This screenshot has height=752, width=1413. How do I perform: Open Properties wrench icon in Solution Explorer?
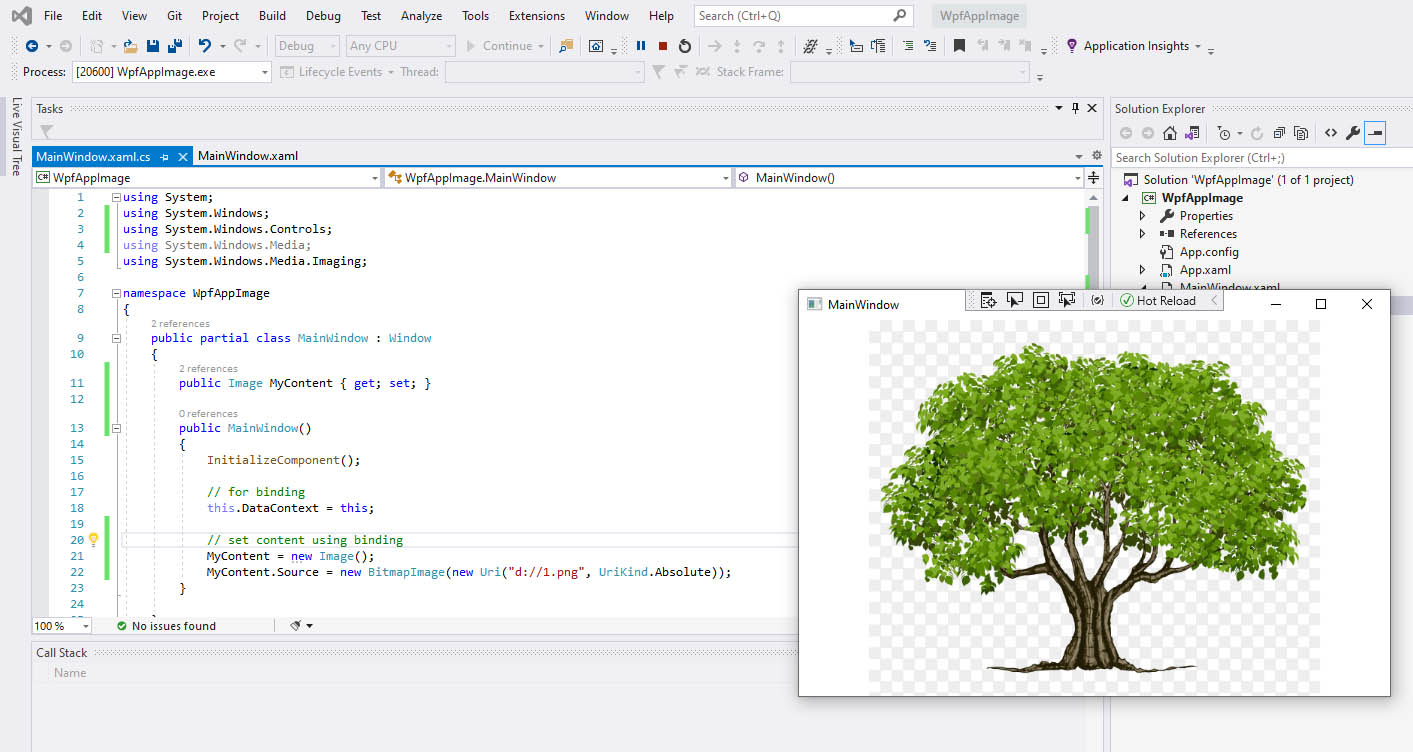click(x=1353, y=133)
